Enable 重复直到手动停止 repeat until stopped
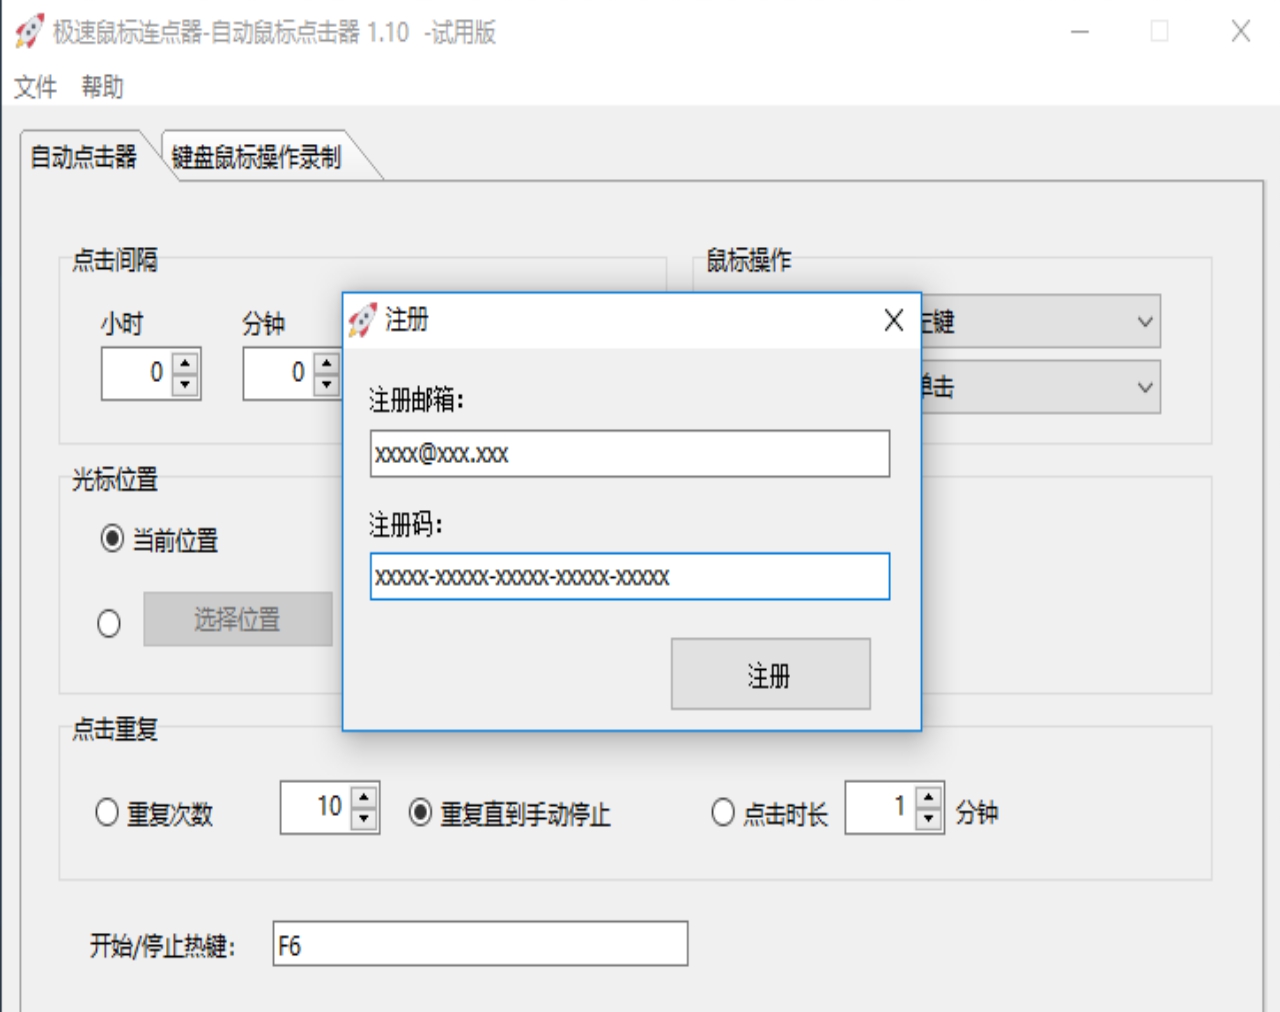Screen dimensions: 1280x1012 click(x=421, y=809)
